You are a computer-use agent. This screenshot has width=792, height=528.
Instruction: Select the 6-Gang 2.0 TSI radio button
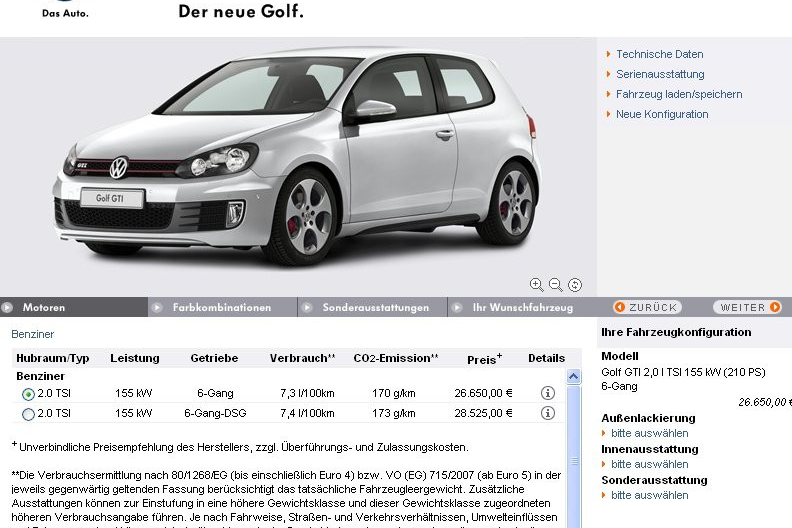click(28, 395)
